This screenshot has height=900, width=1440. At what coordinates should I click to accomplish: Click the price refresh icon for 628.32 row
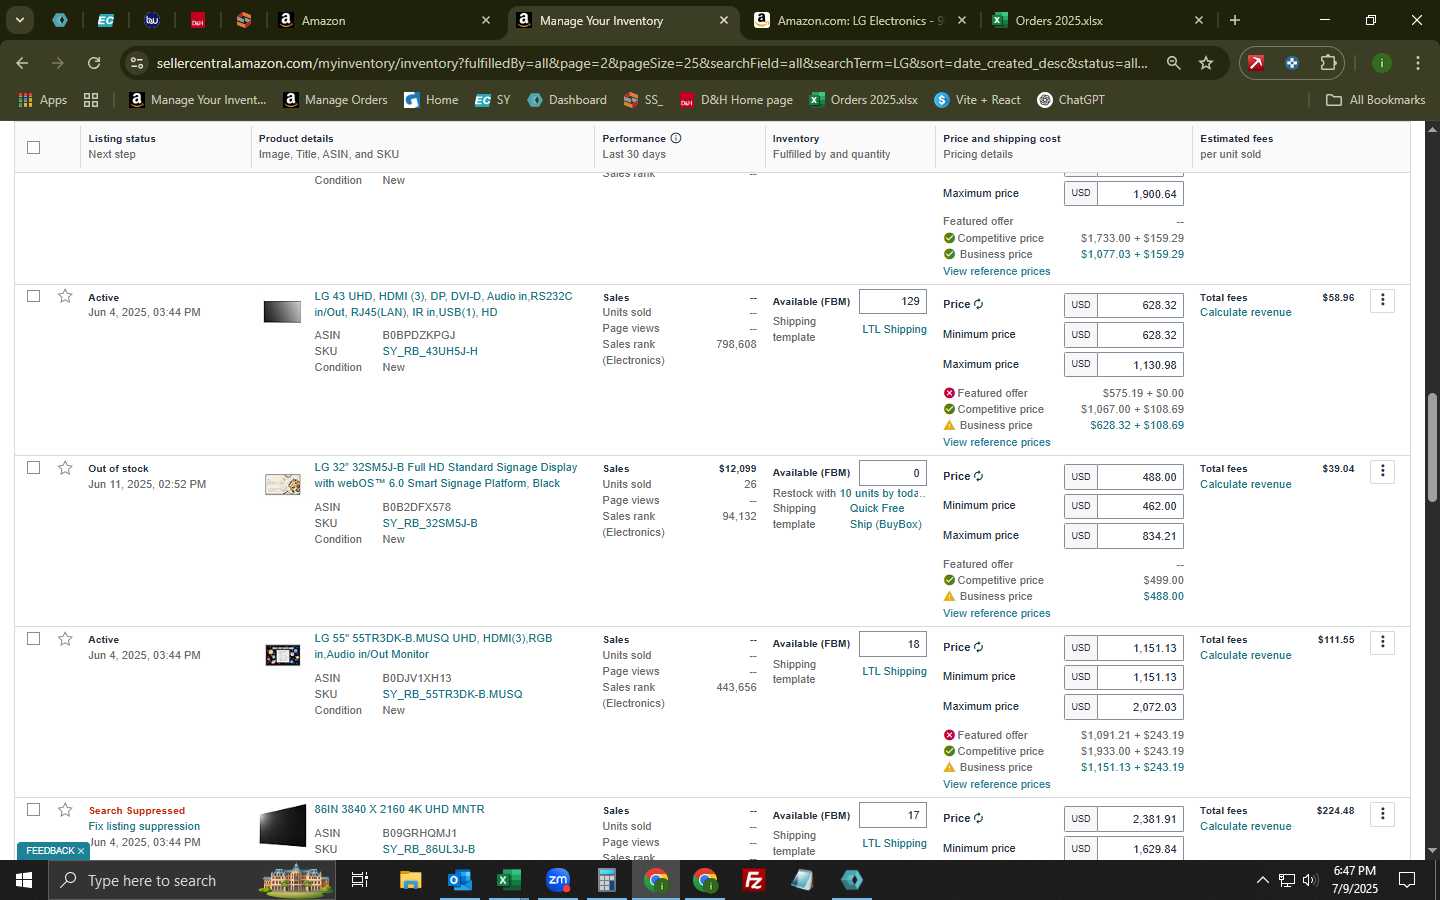(978, 304)
